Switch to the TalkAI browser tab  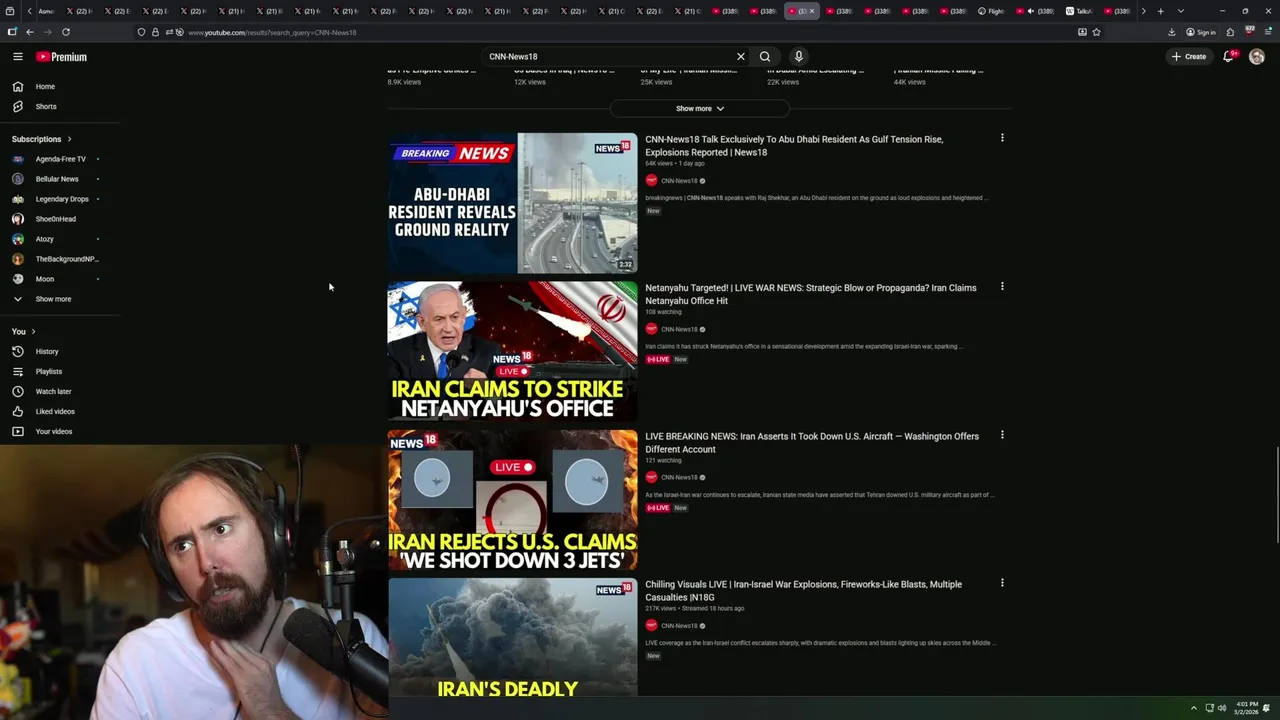[1078, 11]
